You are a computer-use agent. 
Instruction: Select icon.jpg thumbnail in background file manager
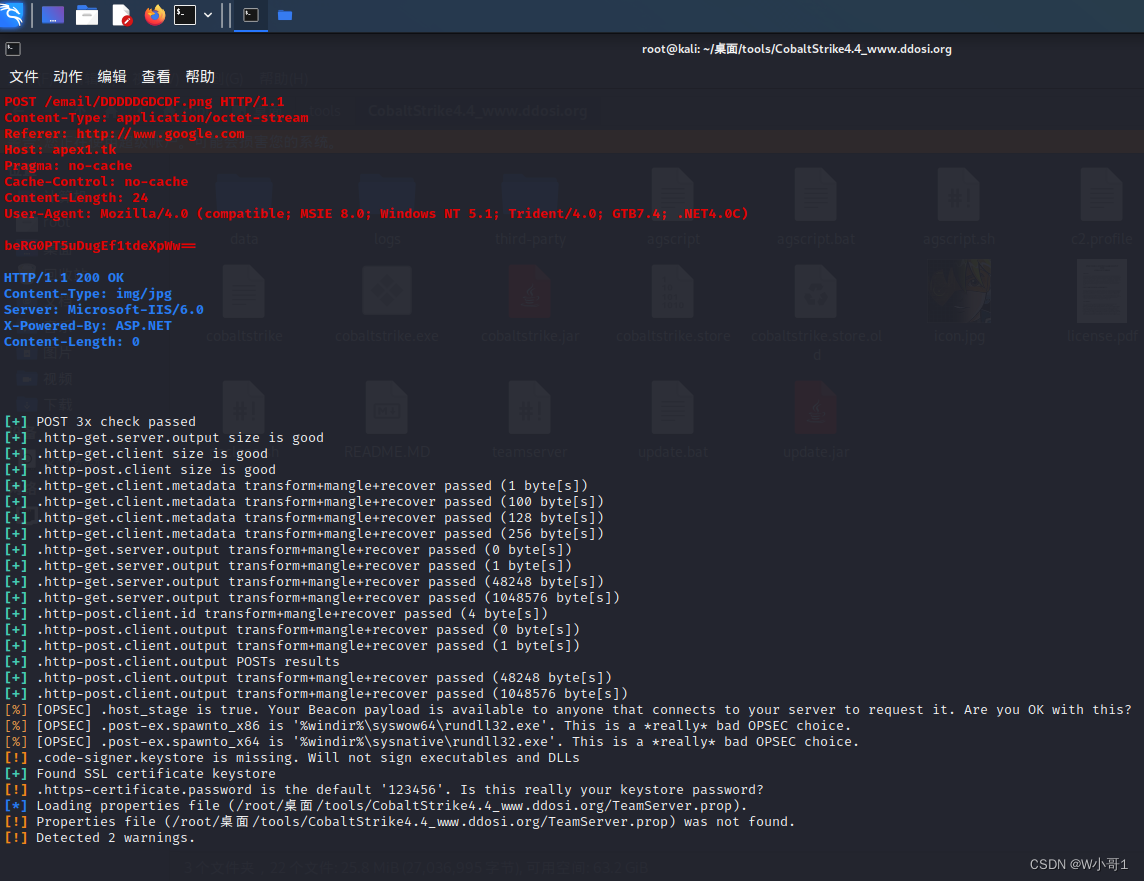tap(959, 301)
